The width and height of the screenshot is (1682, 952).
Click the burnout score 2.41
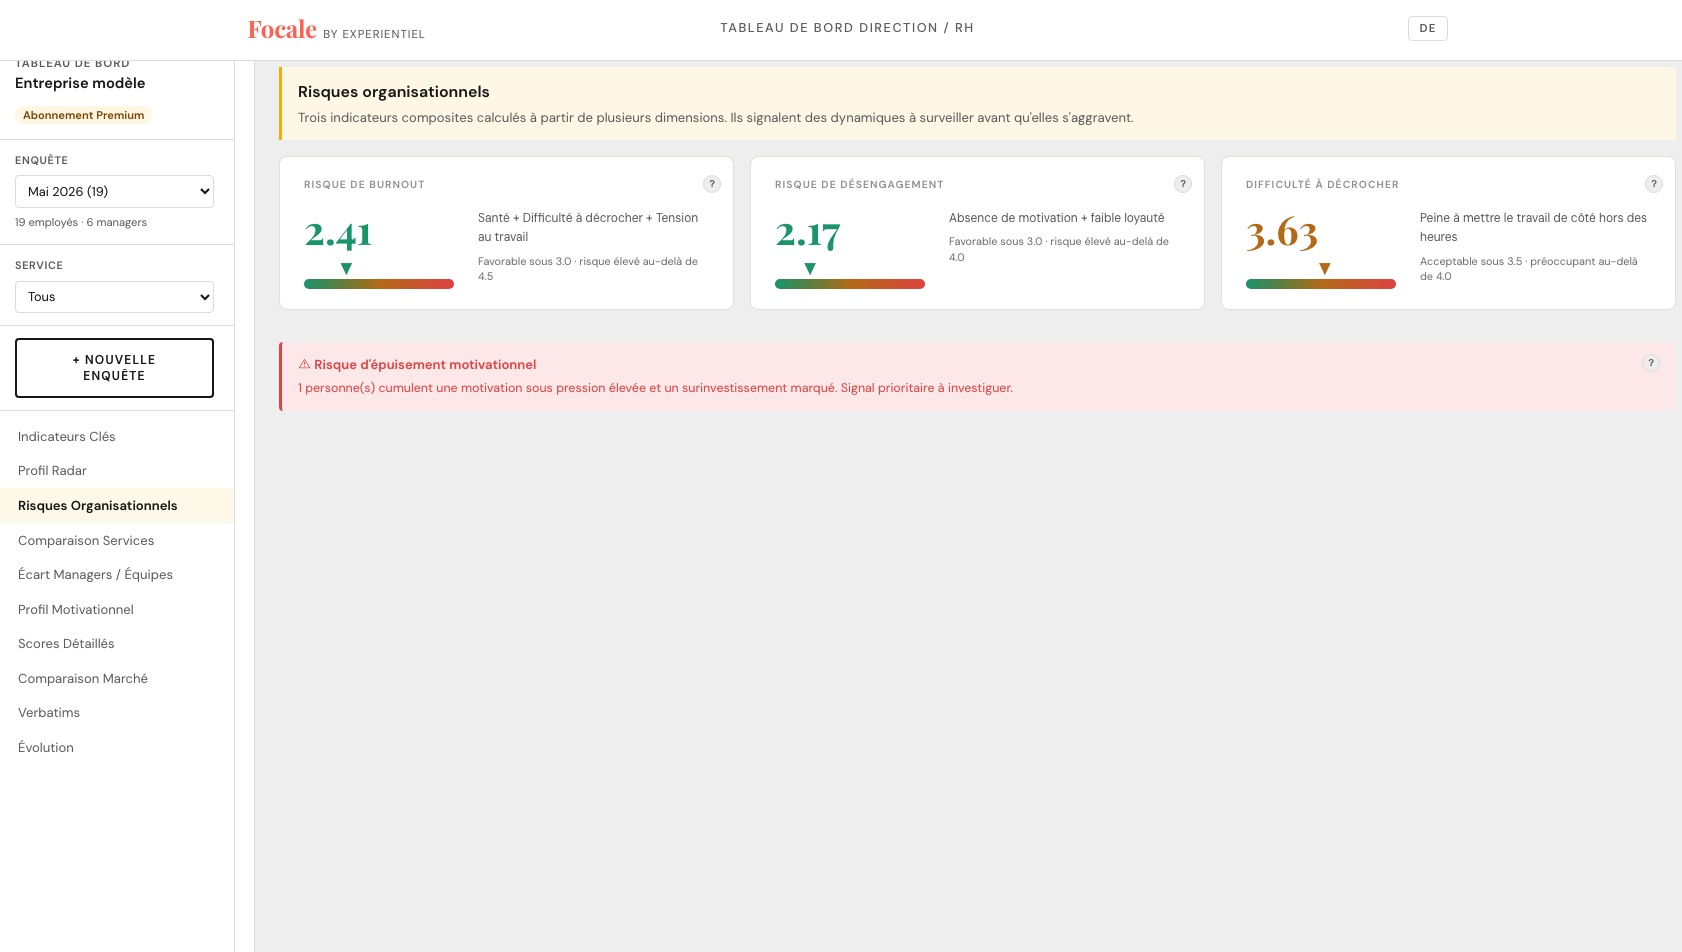pos(338,234)
